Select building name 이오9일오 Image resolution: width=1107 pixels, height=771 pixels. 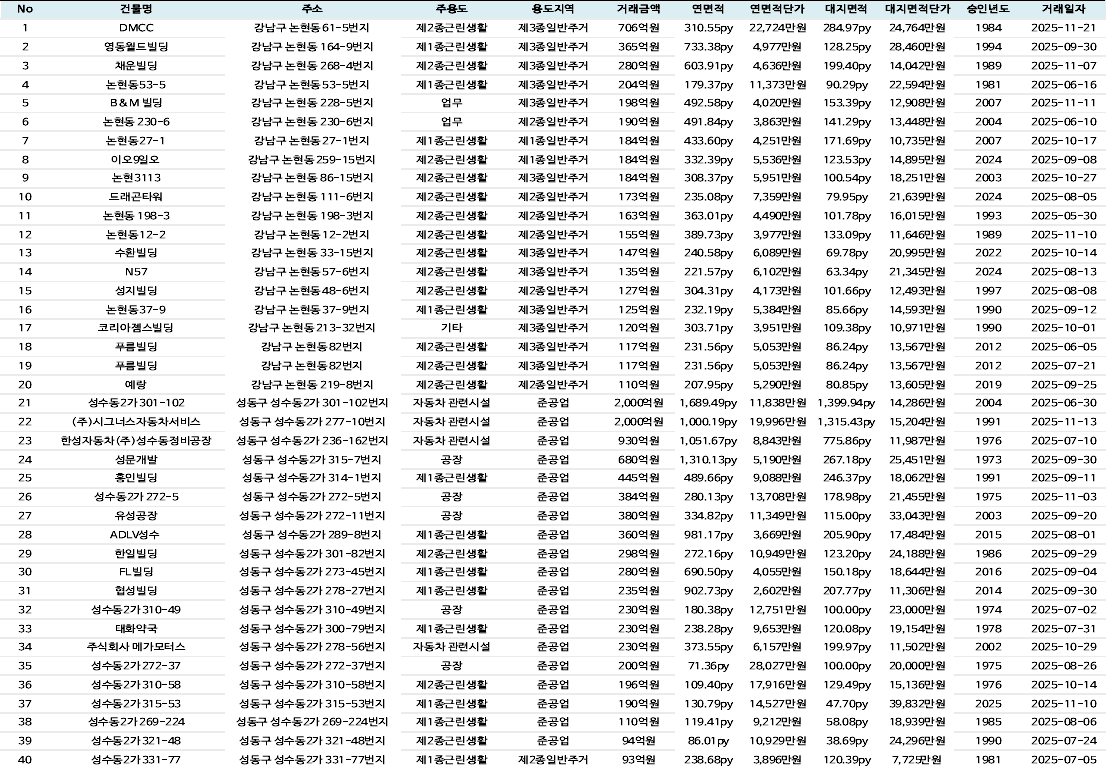136,160
